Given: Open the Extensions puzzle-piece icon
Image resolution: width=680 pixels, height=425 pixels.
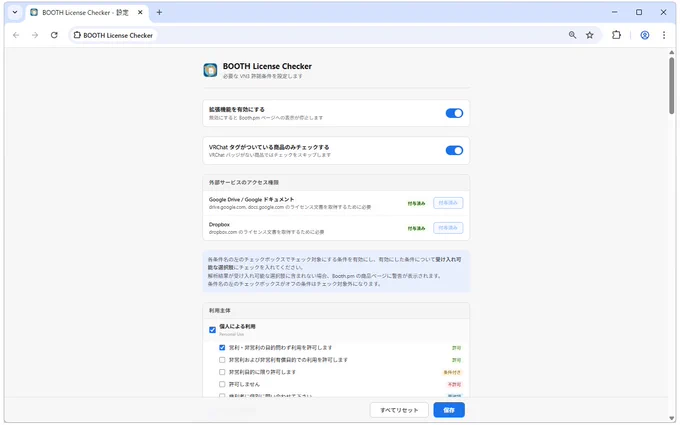Looking at the screenshot, I should pos(616,35).
